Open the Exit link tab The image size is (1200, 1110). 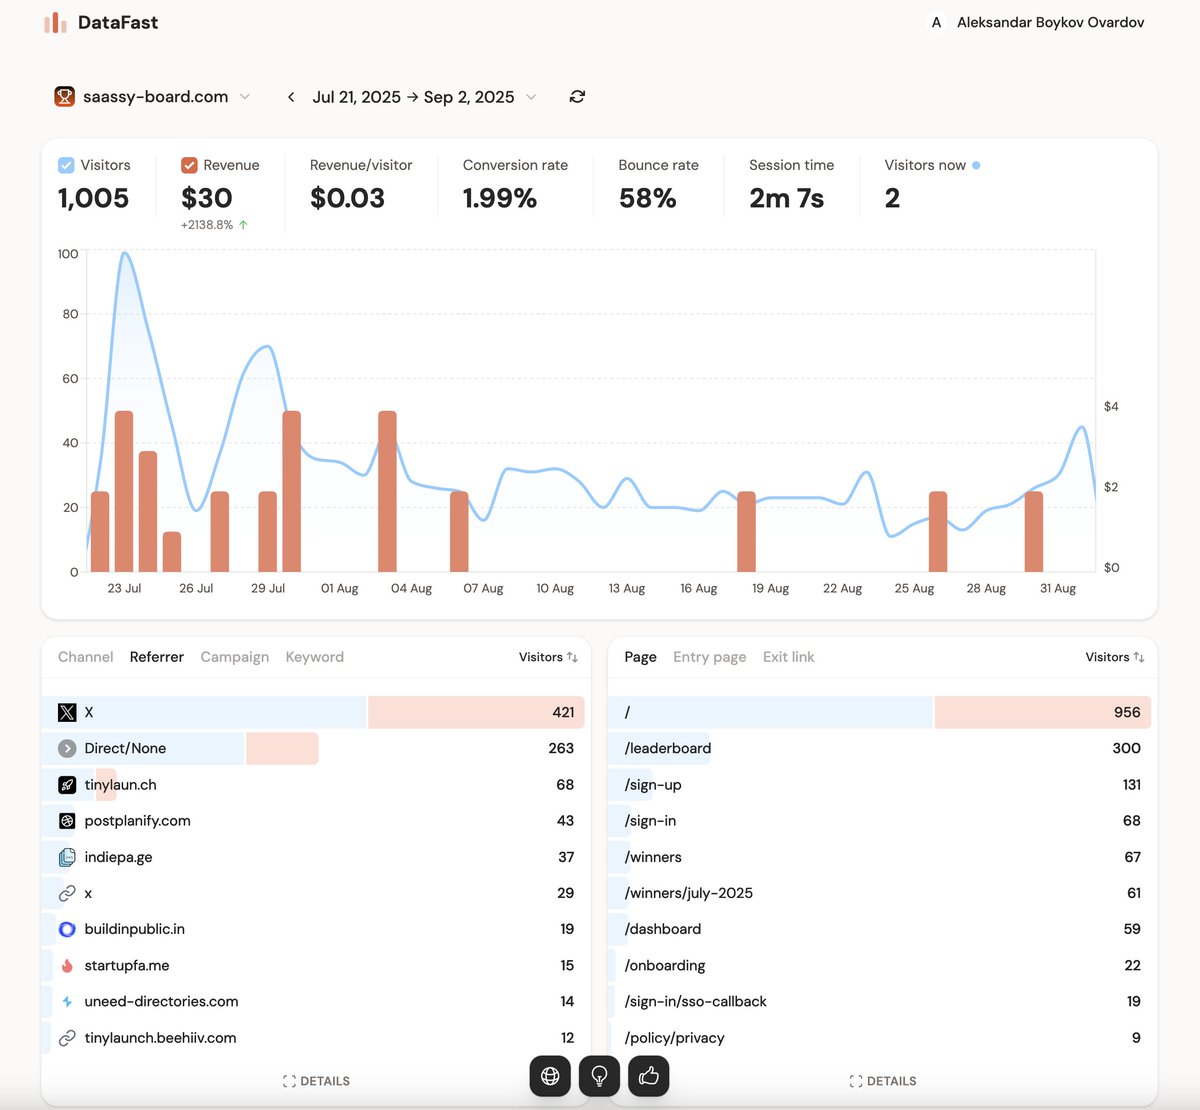tap(789, 657)
